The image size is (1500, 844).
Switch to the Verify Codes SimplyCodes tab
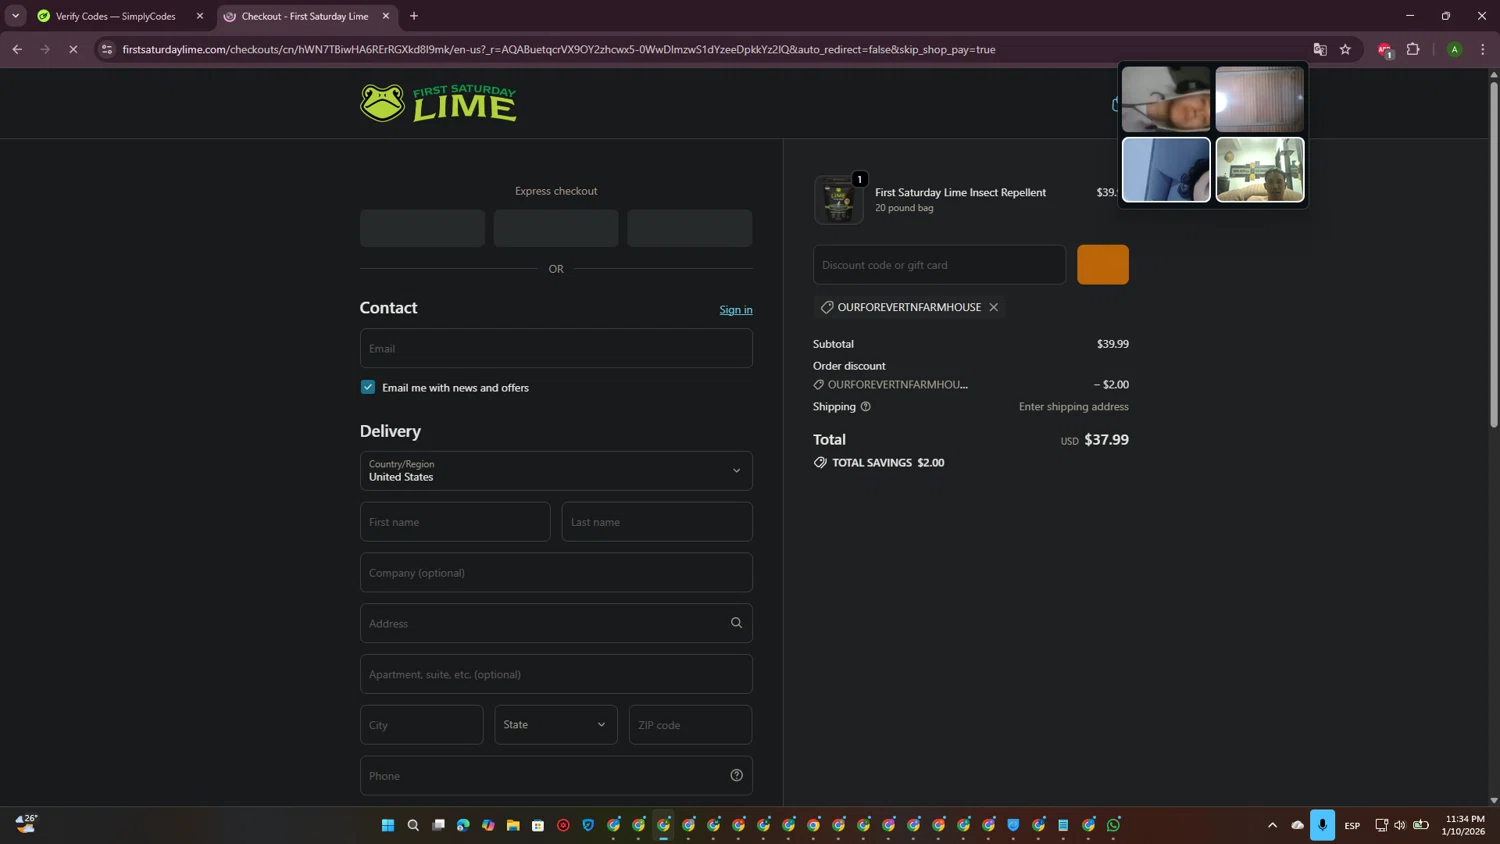coord(115,16)
